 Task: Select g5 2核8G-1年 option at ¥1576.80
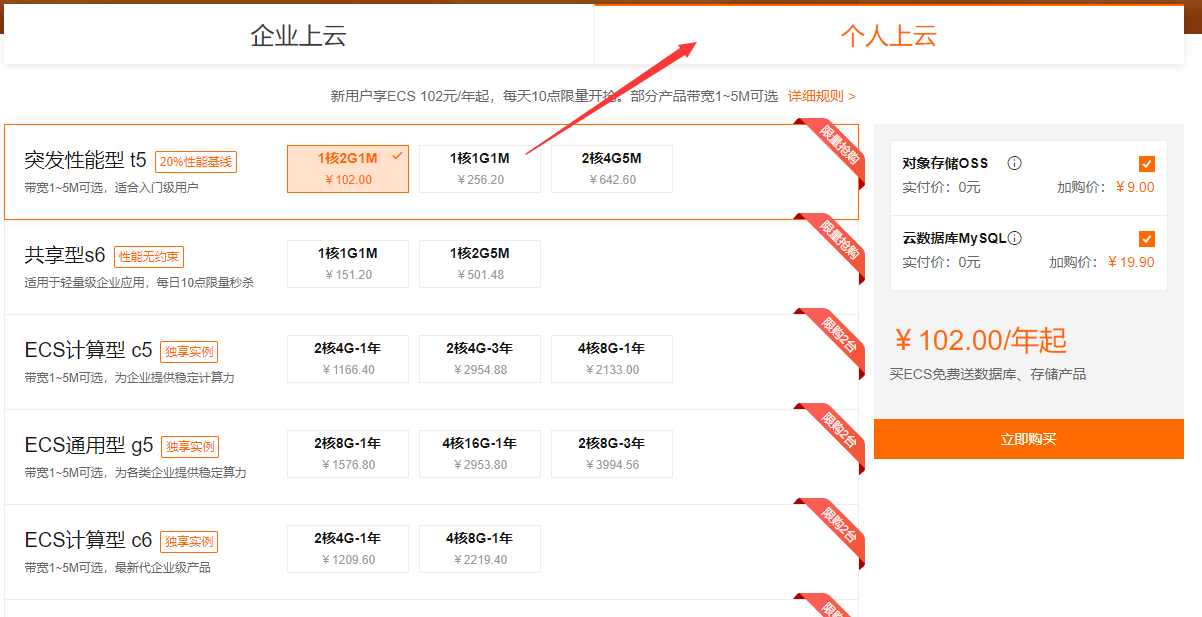pos(348,454)
